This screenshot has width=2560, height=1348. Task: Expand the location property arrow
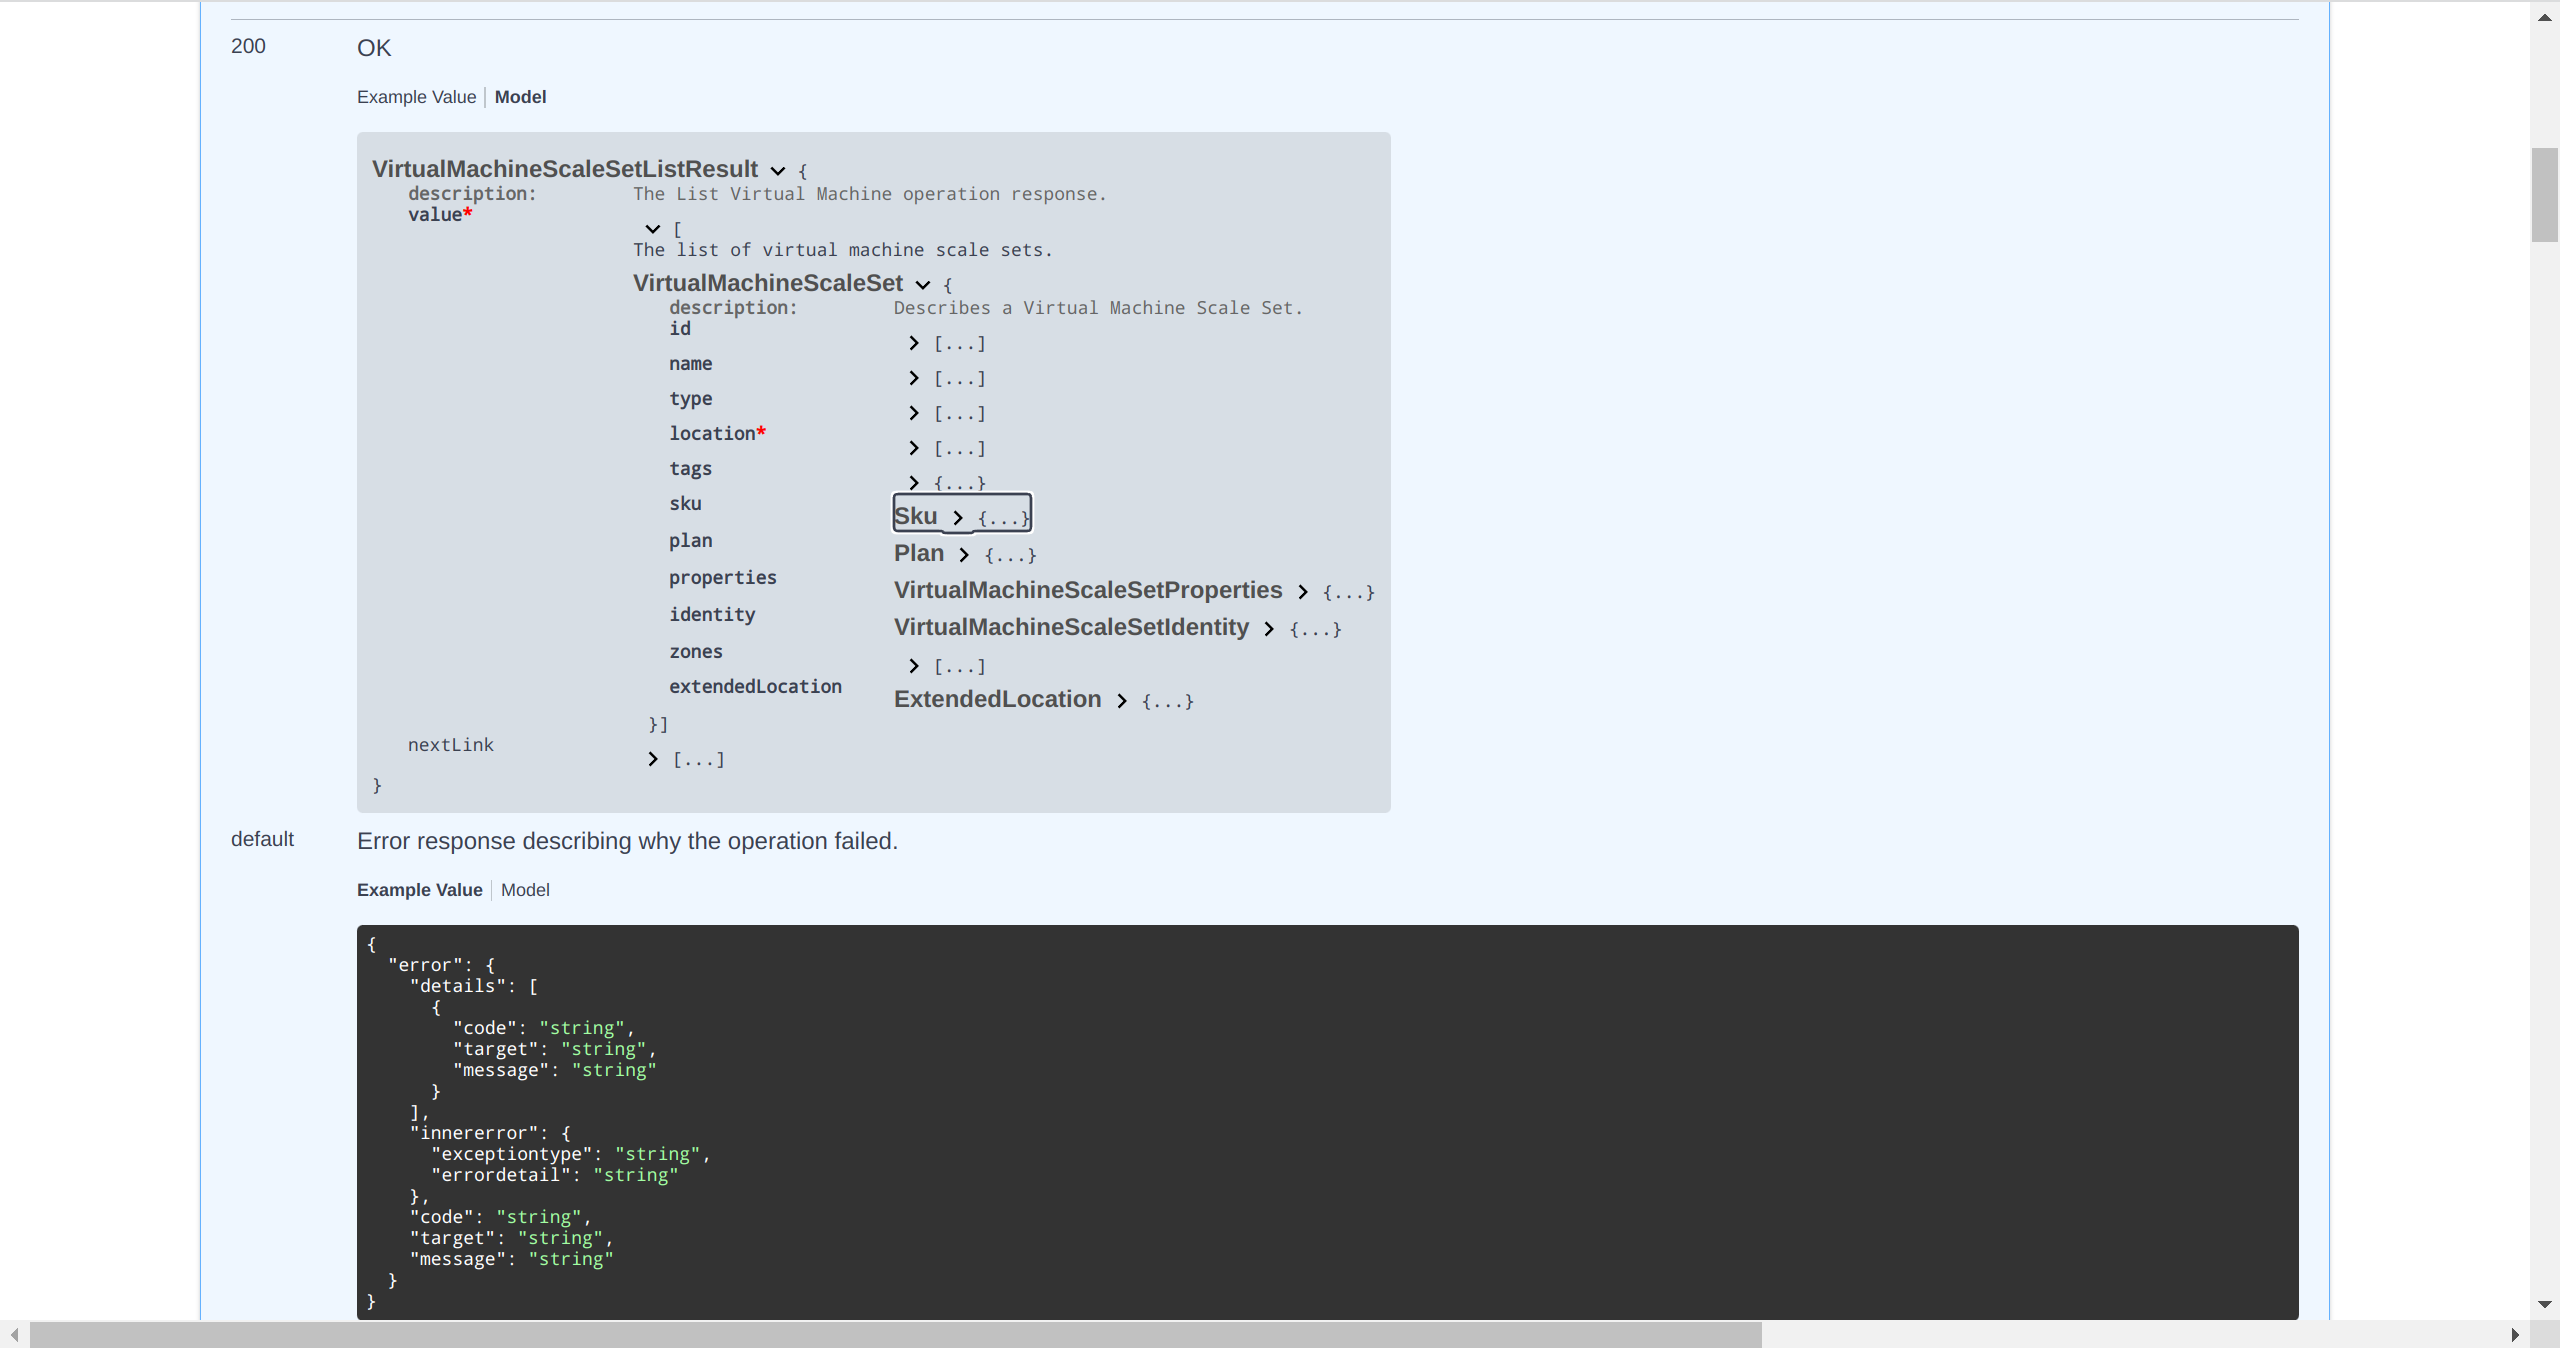click(914, 448)
